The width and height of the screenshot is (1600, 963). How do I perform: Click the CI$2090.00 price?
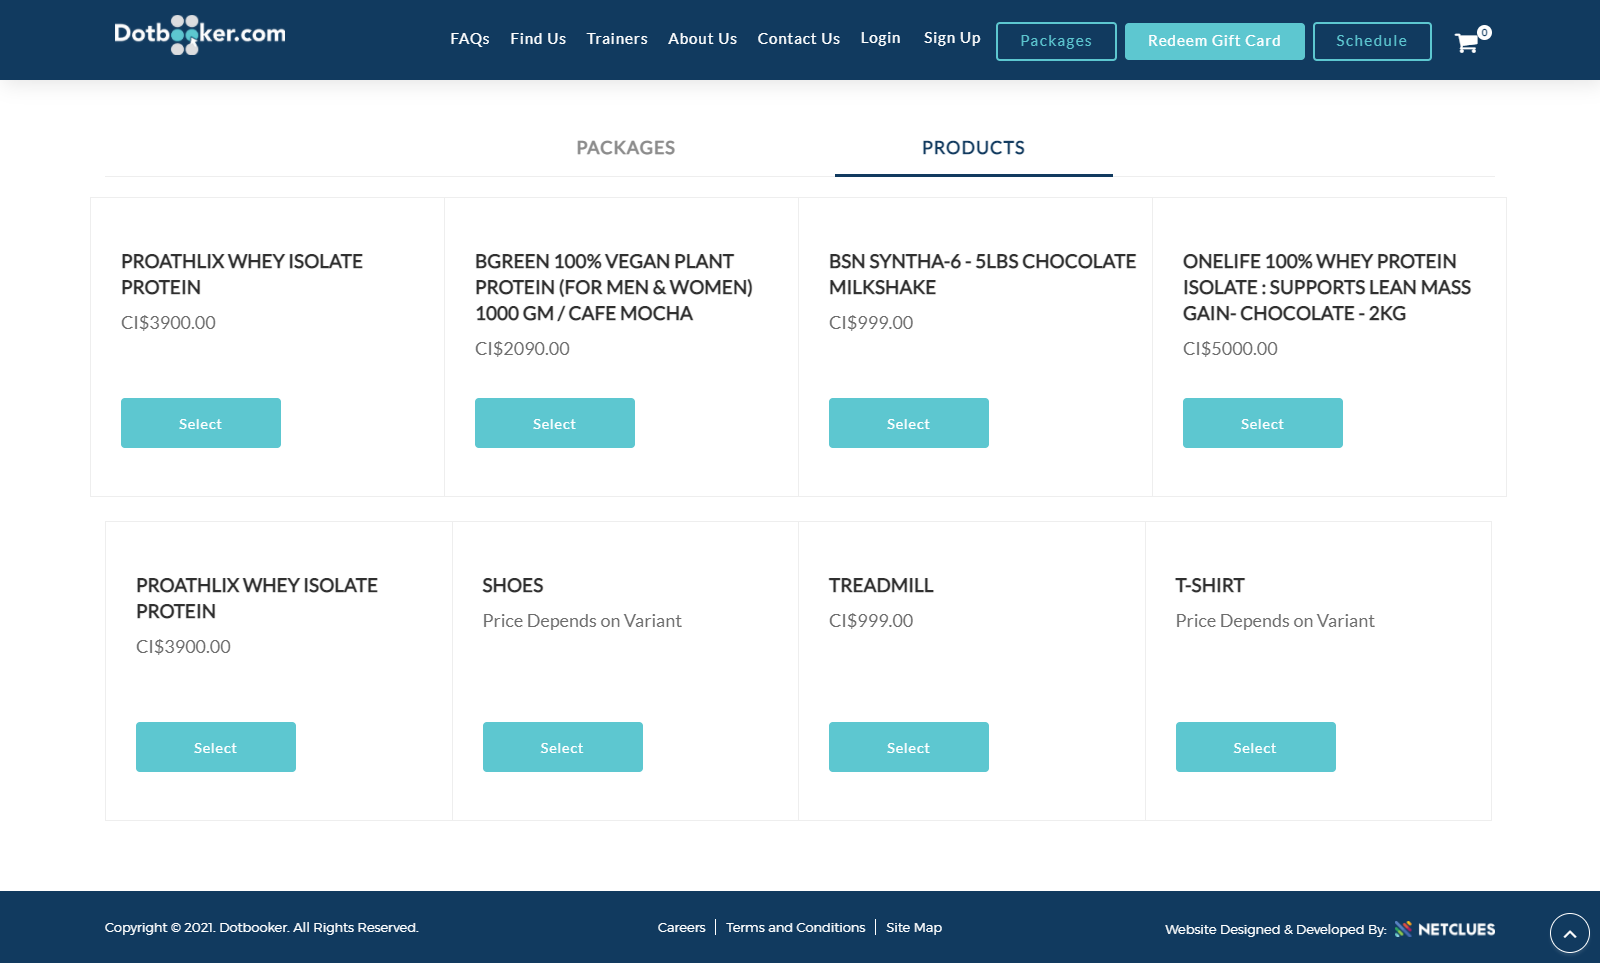pos(522,349)
